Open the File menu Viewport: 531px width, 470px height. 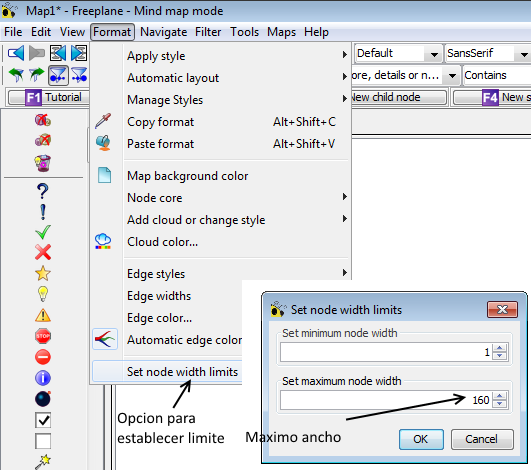[x=13, y=32]
